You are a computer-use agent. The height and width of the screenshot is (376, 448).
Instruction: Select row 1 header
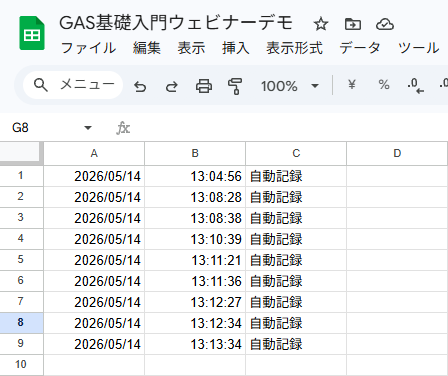[21, 176]
